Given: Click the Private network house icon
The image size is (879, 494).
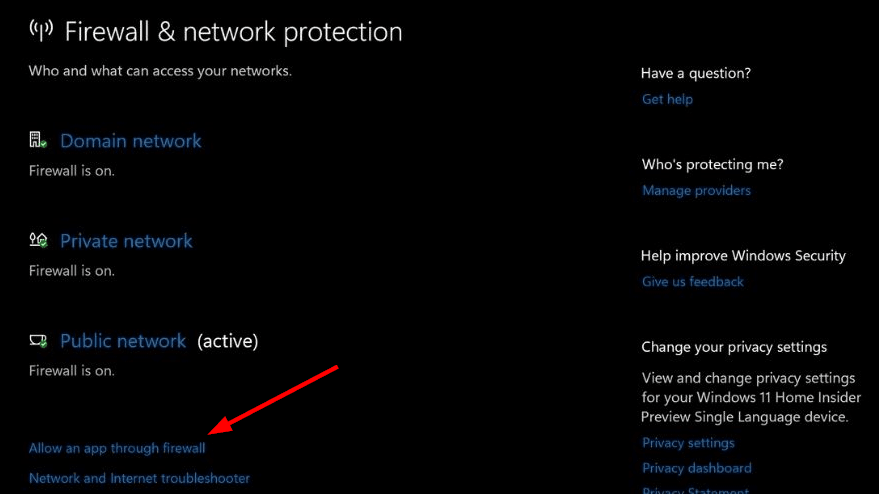Looking at the screenshot, I should coord(38,241).
